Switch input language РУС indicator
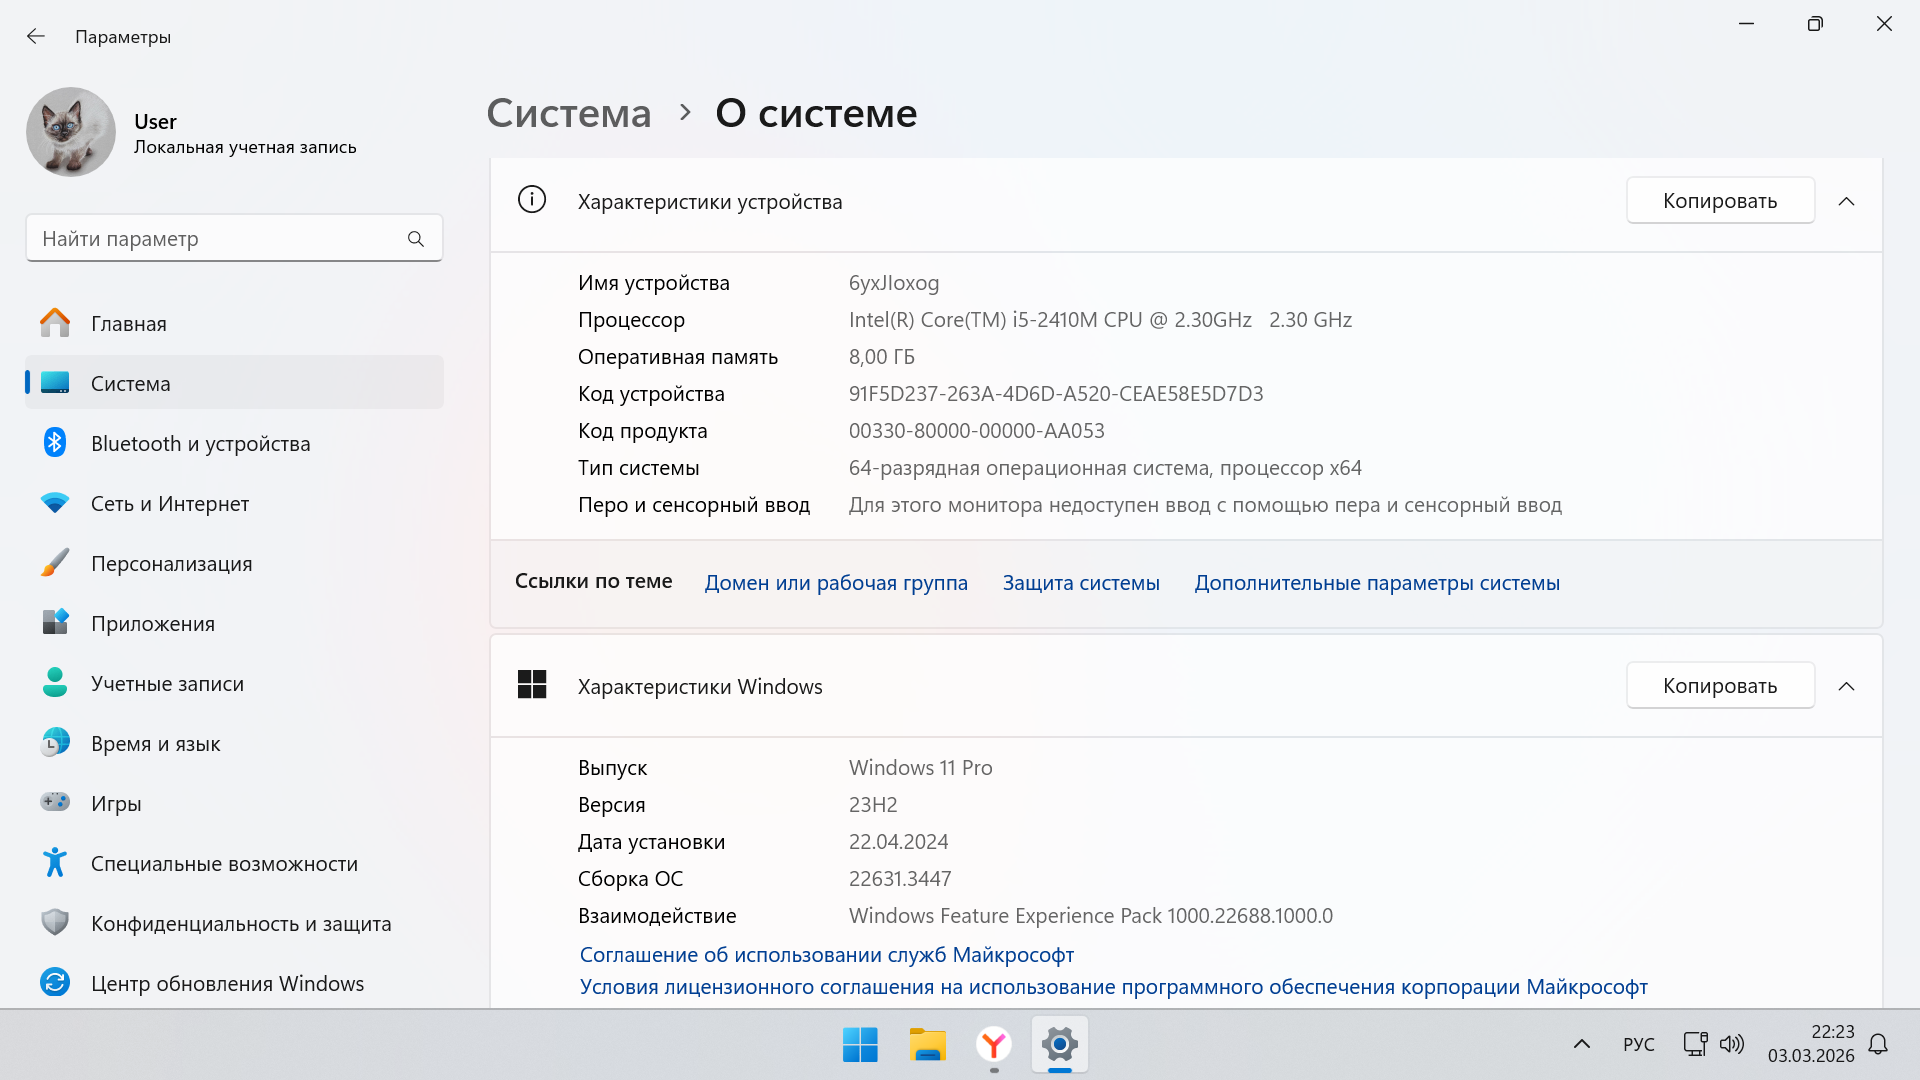 point(1638,1045)
